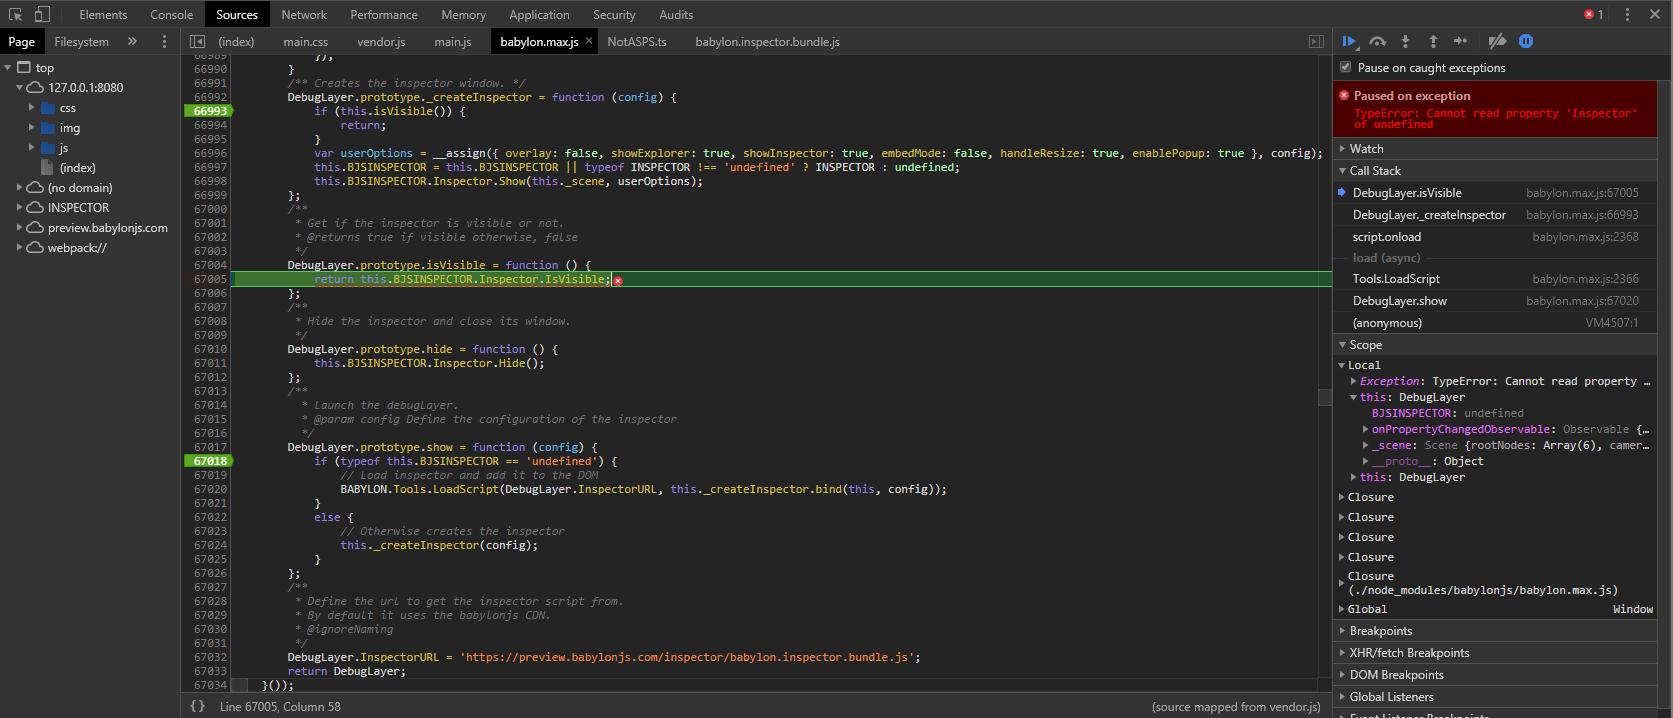Expand the Exception TypeError scope entry
The height and width of the screenshot is (718, 1673).
click(1353, 381)
